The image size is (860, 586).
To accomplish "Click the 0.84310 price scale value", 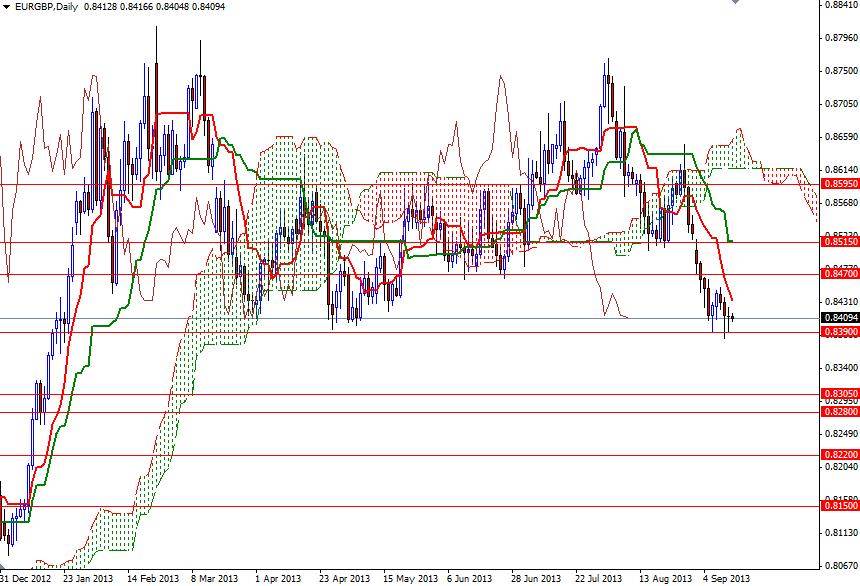I will point(841,302).
